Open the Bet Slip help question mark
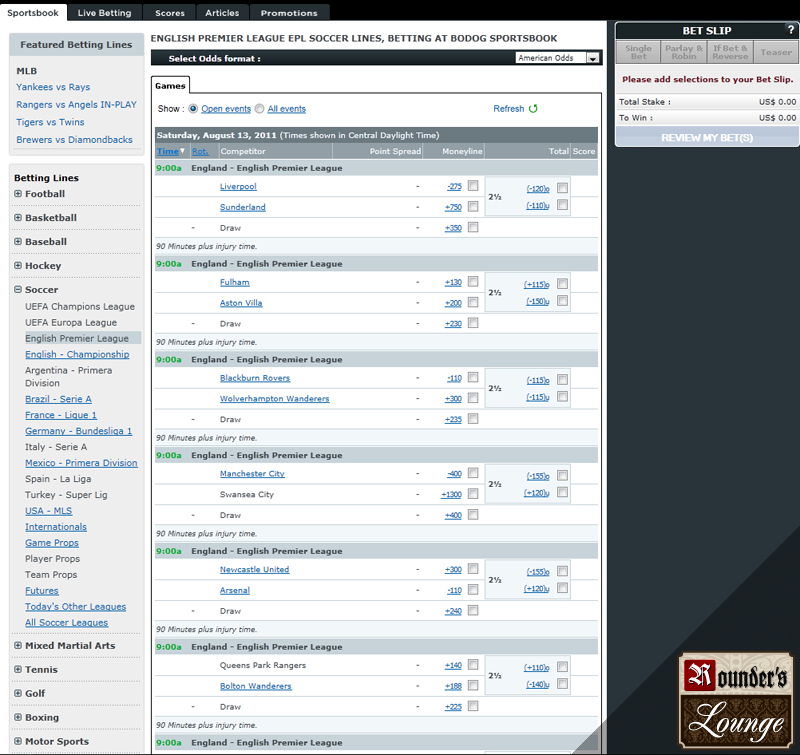Viewport: 800px width, 755px height. click(x=791, y=30)
